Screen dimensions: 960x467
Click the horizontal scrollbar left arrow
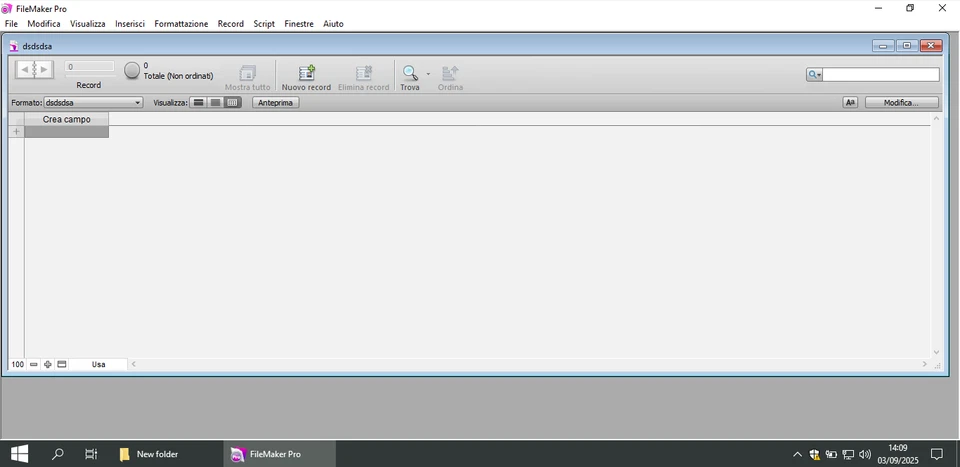click(134, 364)
